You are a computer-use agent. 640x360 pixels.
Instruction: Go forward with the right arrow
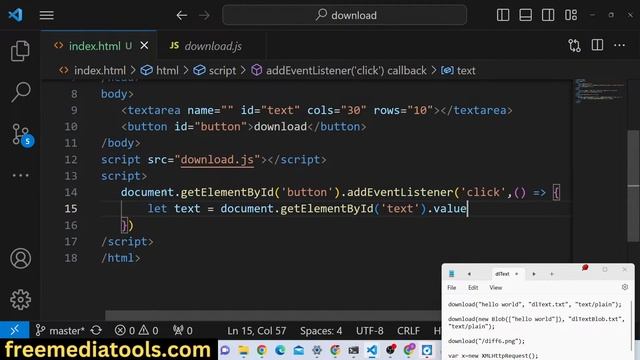[204, 16]
